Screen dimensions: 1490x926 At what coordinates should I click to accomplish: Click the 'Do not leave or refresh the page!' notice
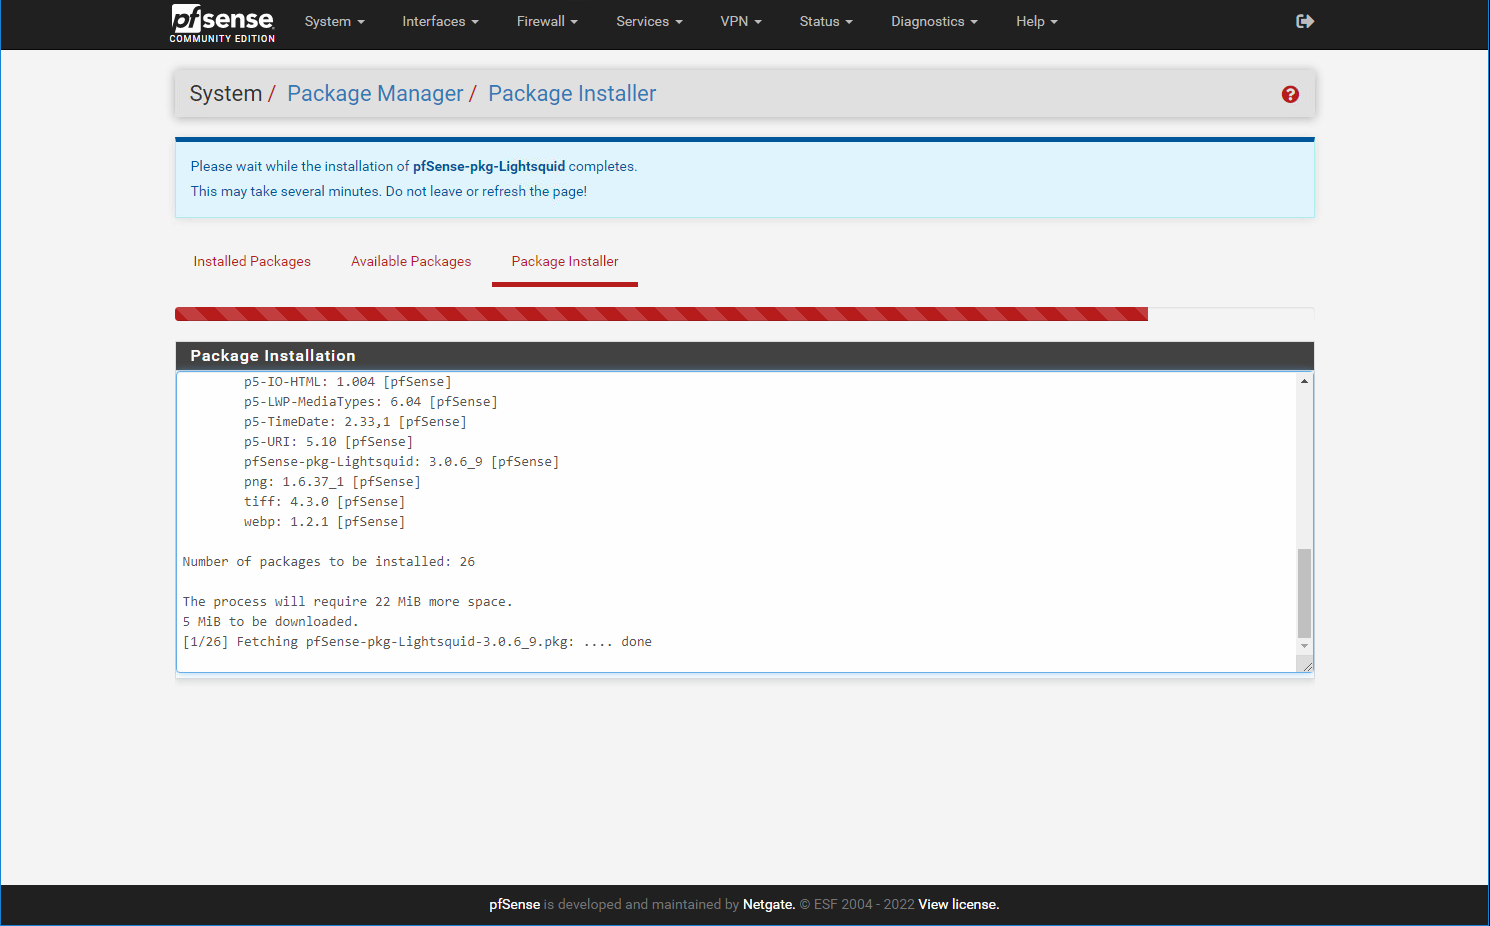point(486,191)
